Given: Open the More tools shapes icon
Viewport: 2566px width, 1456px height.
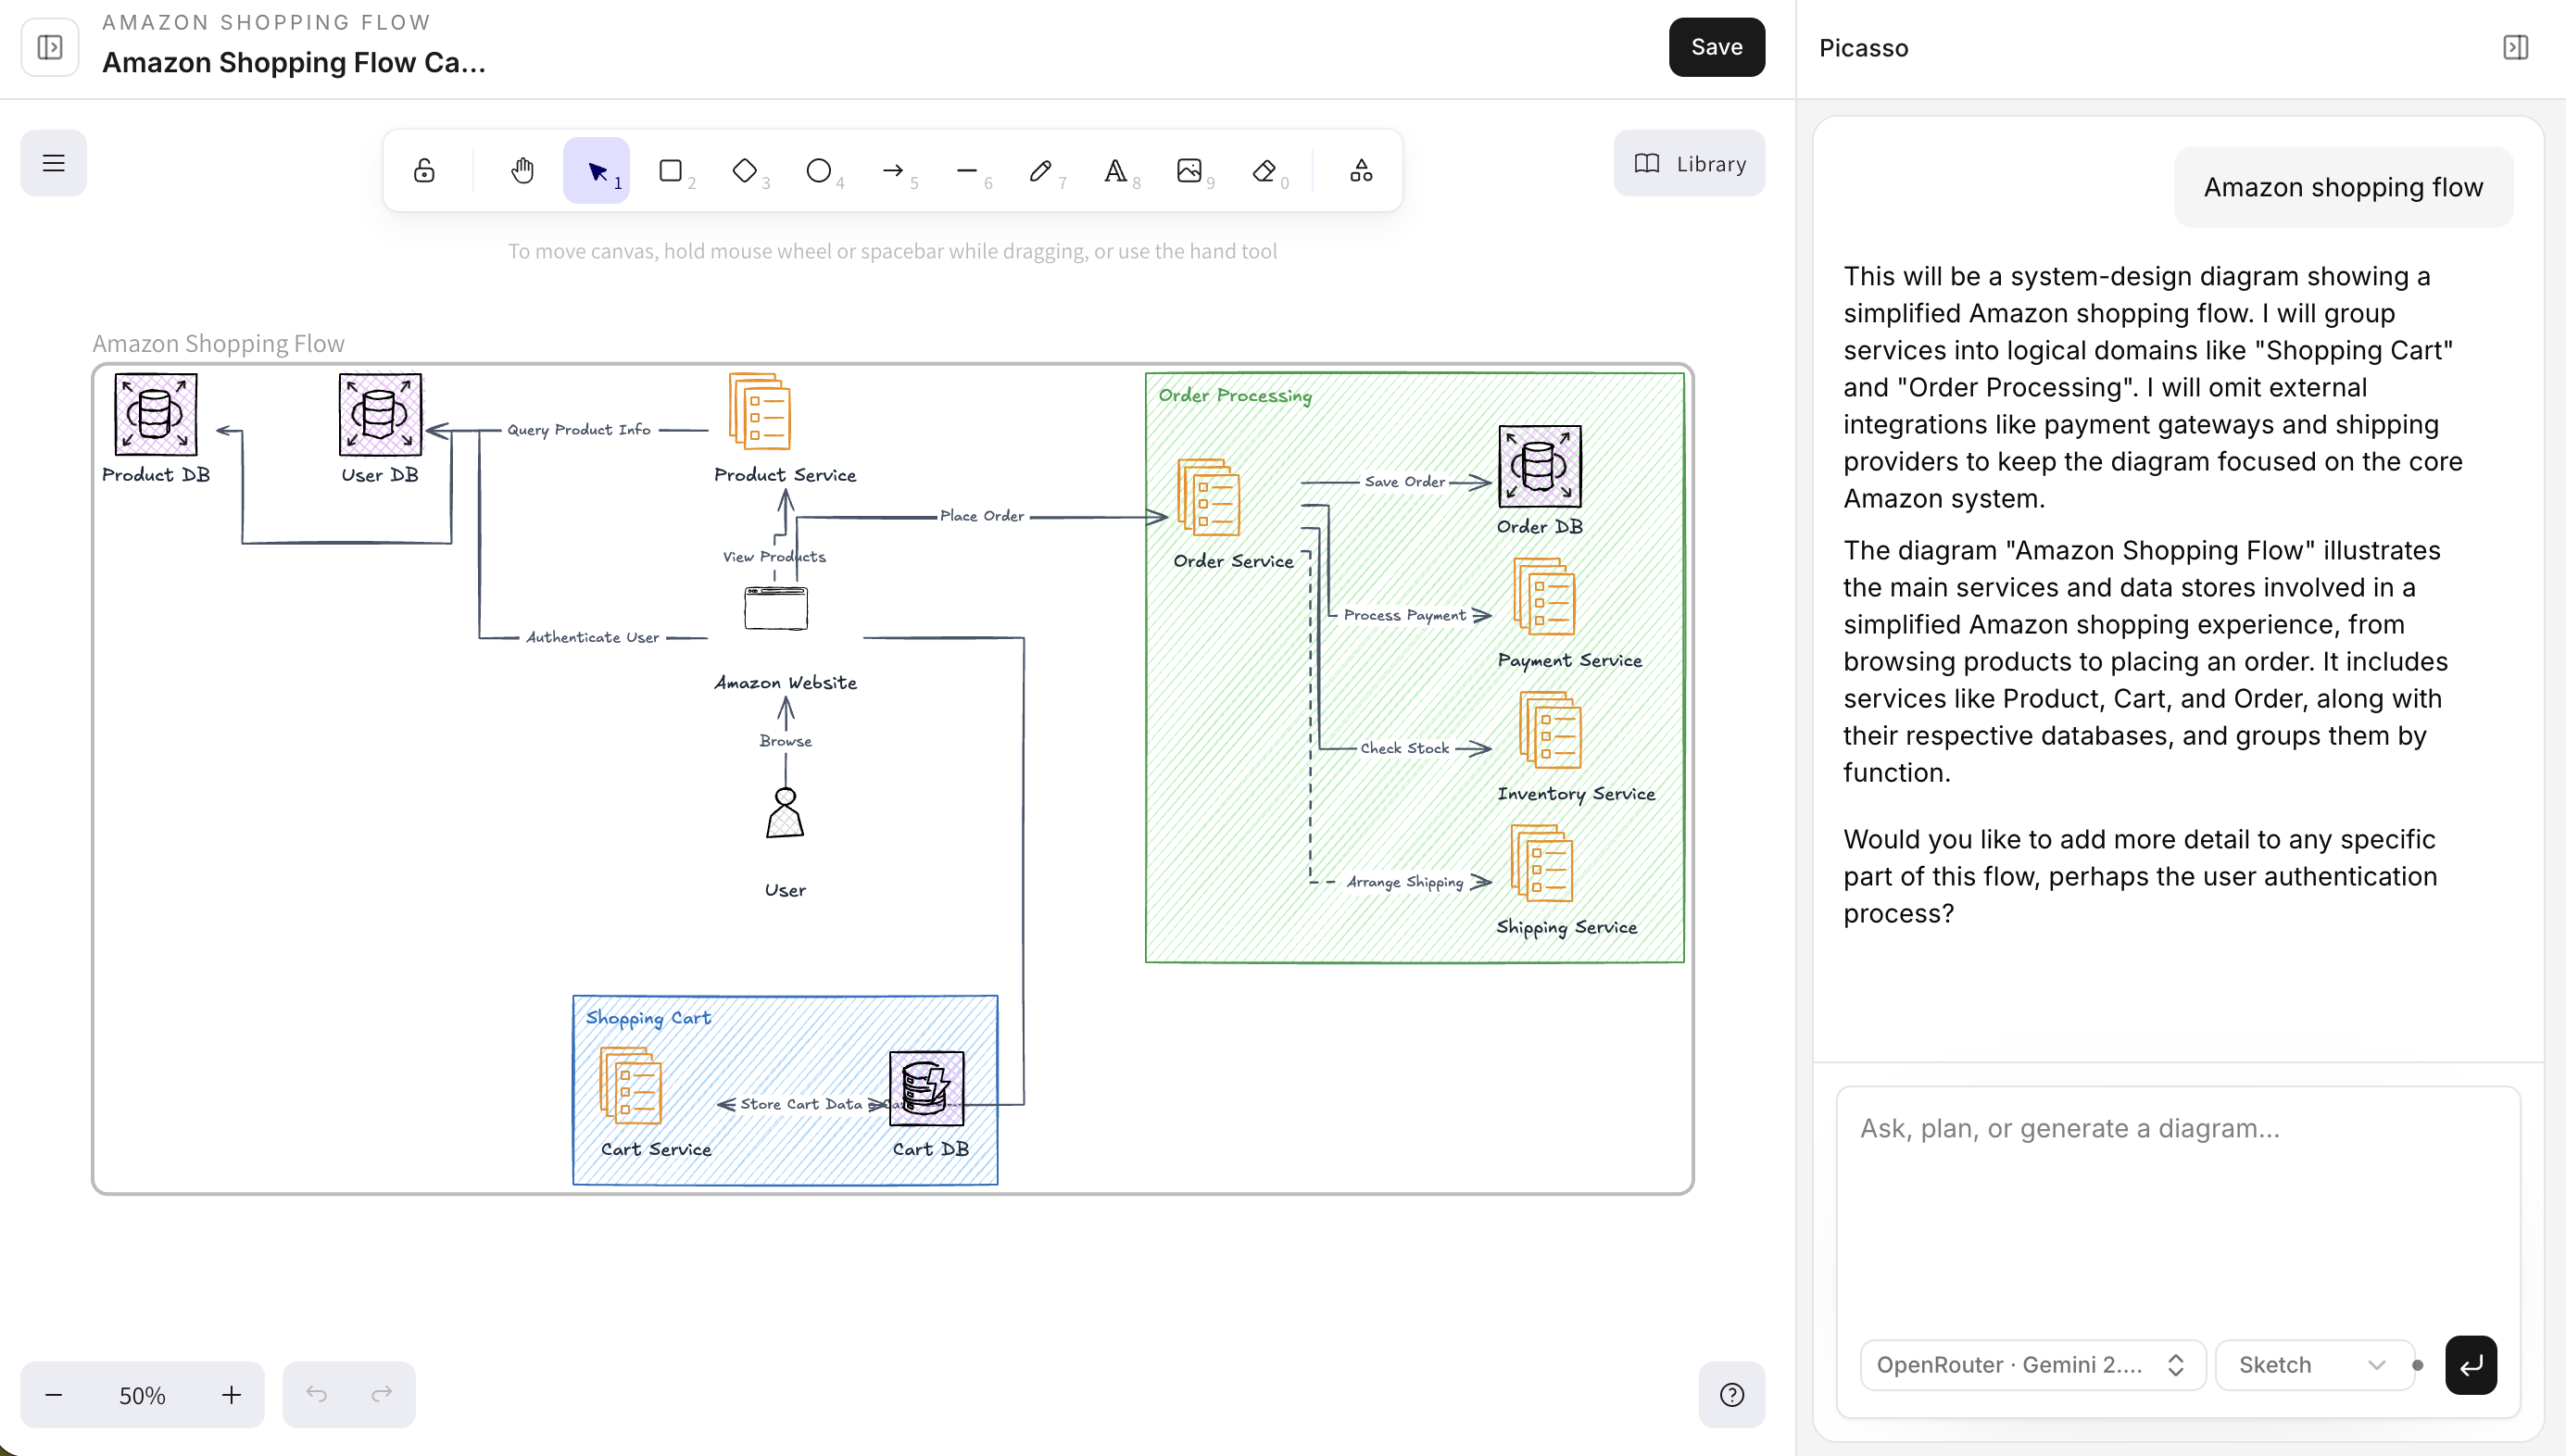Looking at the screenshot, I should 1361,171.
